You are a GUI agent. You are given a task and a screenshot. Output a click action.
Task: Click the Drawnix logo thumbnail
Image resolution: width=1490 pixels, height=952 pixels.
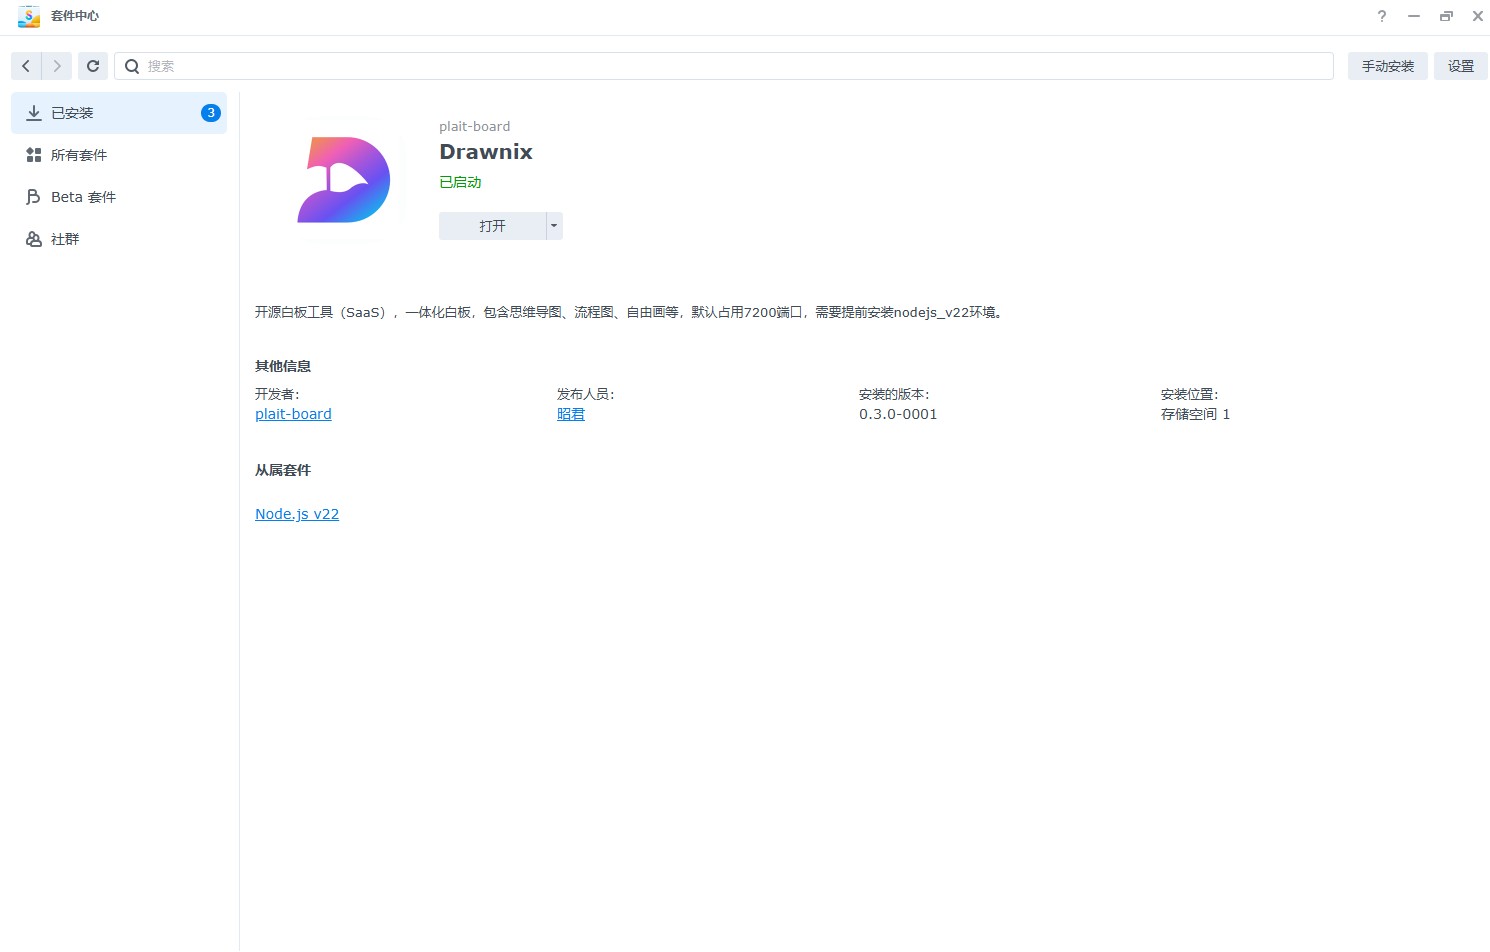coord(343,180)
